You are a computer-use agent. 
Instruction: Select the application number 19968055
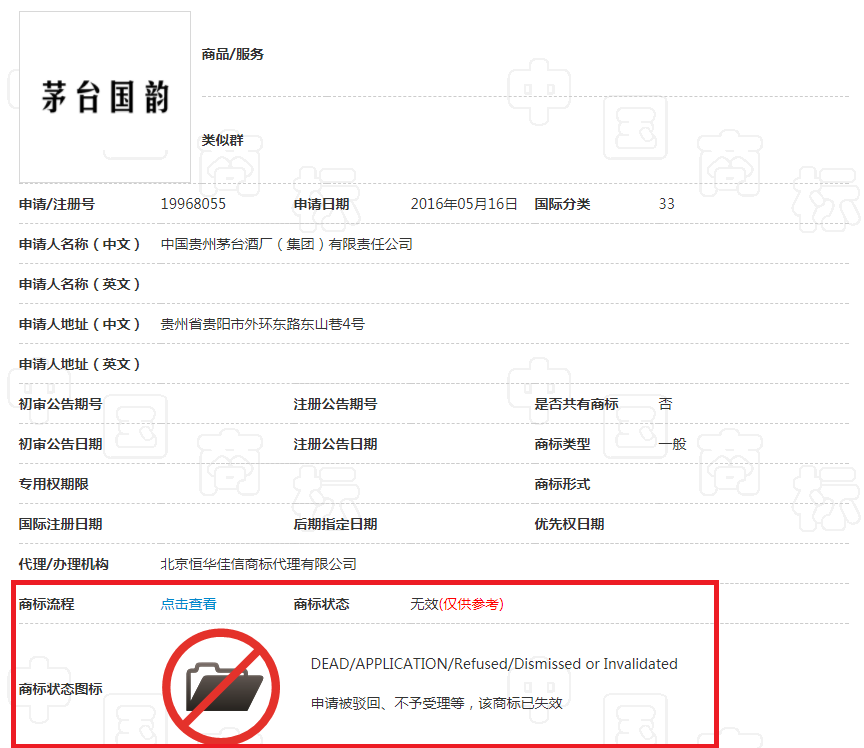(x=193, y=204)
